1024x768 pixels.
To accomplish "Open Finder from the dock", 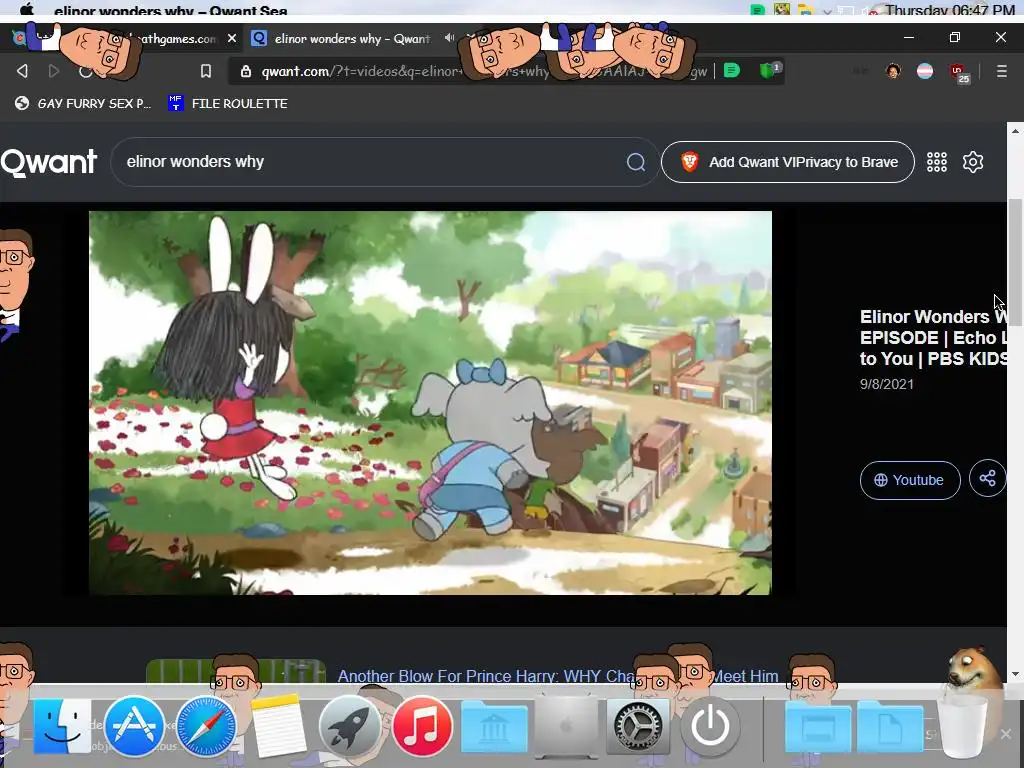I will (62, 726).
